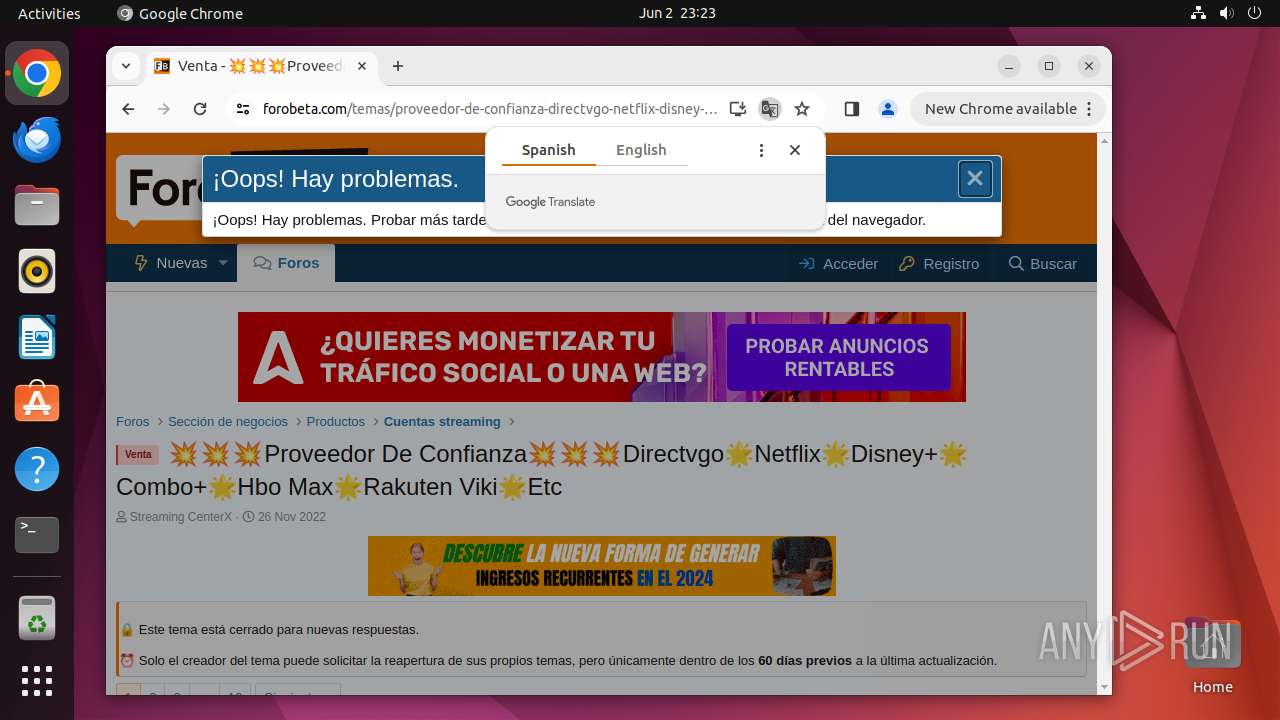Click the Probar Anuncios Rentables ad banner
Screen dimensions: 1280x720
pos(602,357)
